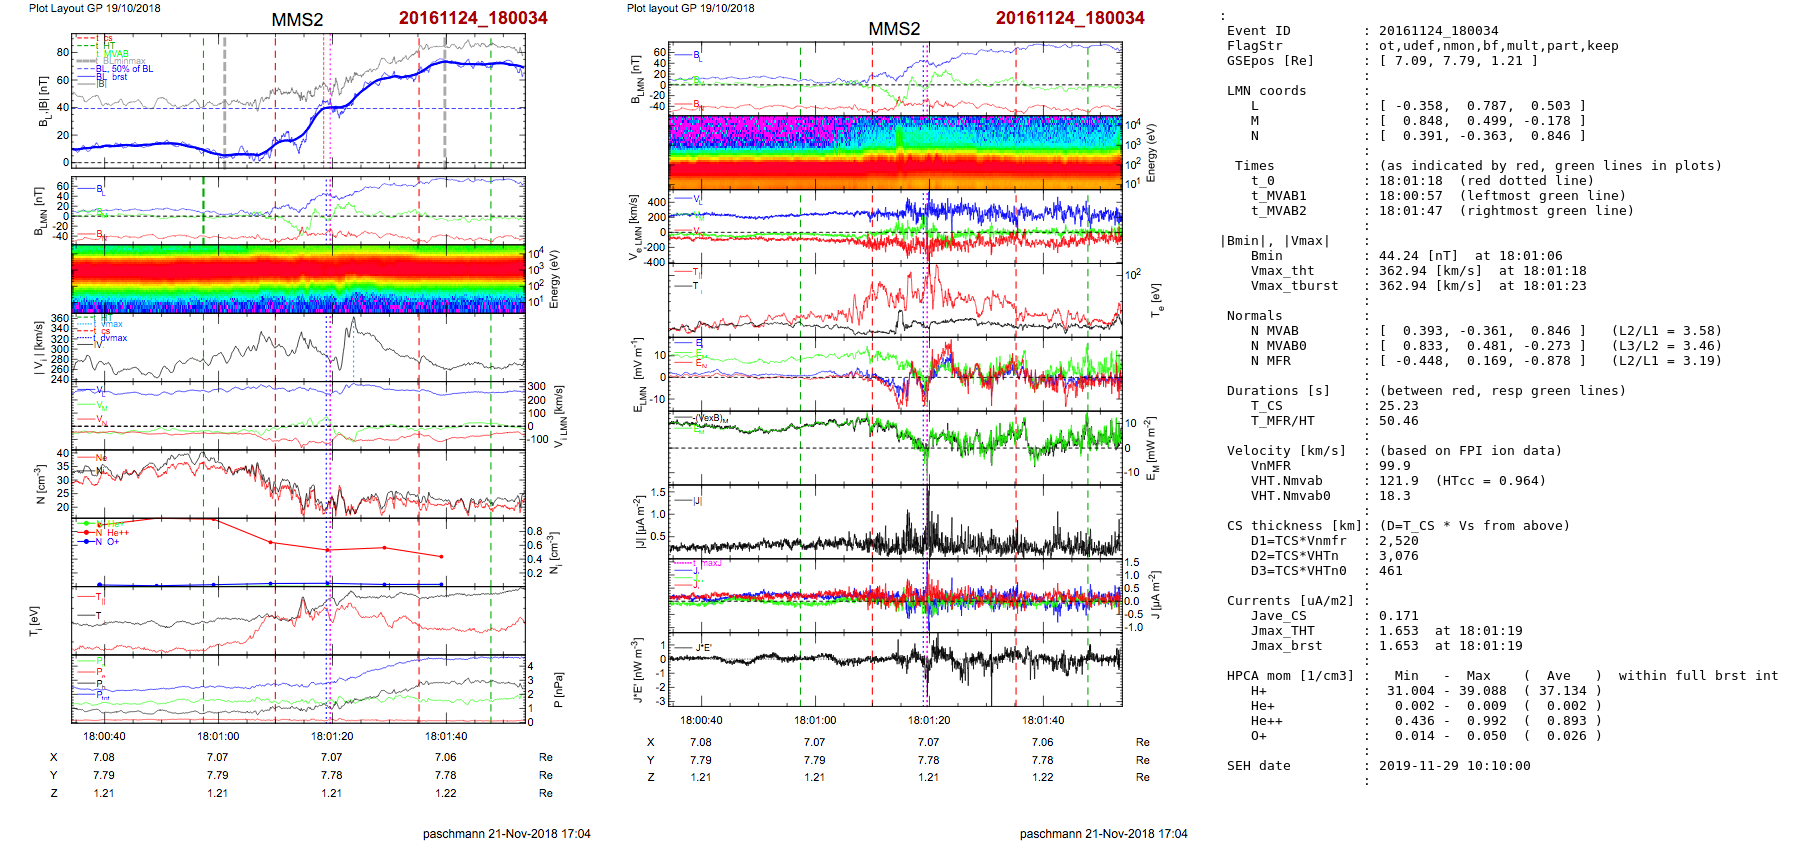Click the 18:01:20 time tick under left plot
This screenshot has width=1804, height=841.
click(332, 736)
